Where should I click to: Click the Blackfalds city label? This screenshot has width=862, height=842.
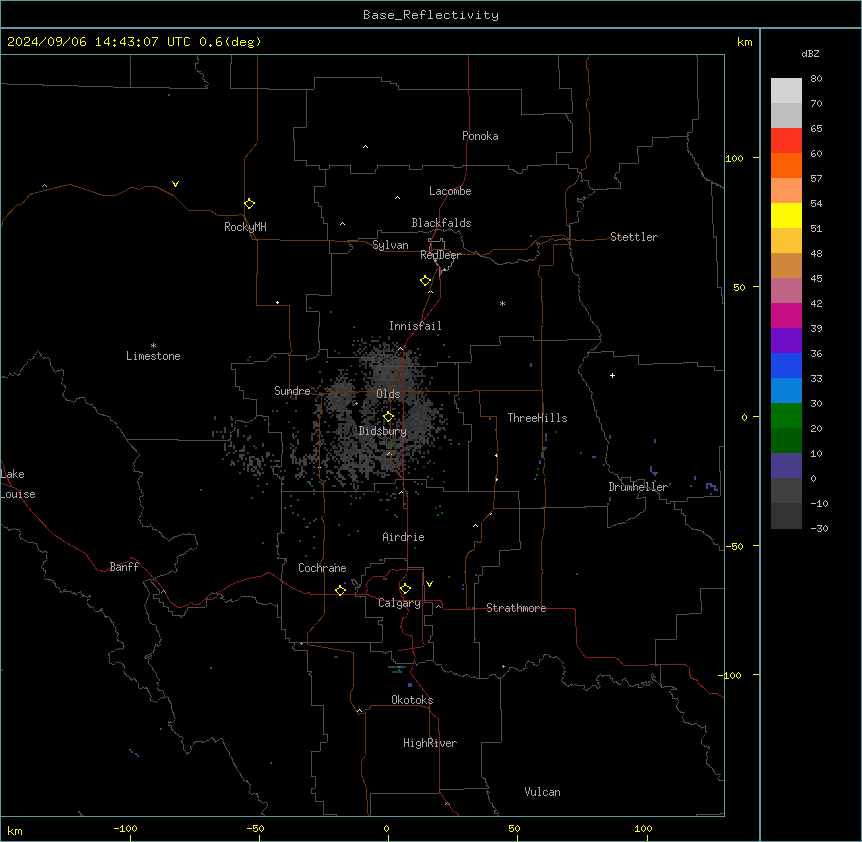[441, 223]
